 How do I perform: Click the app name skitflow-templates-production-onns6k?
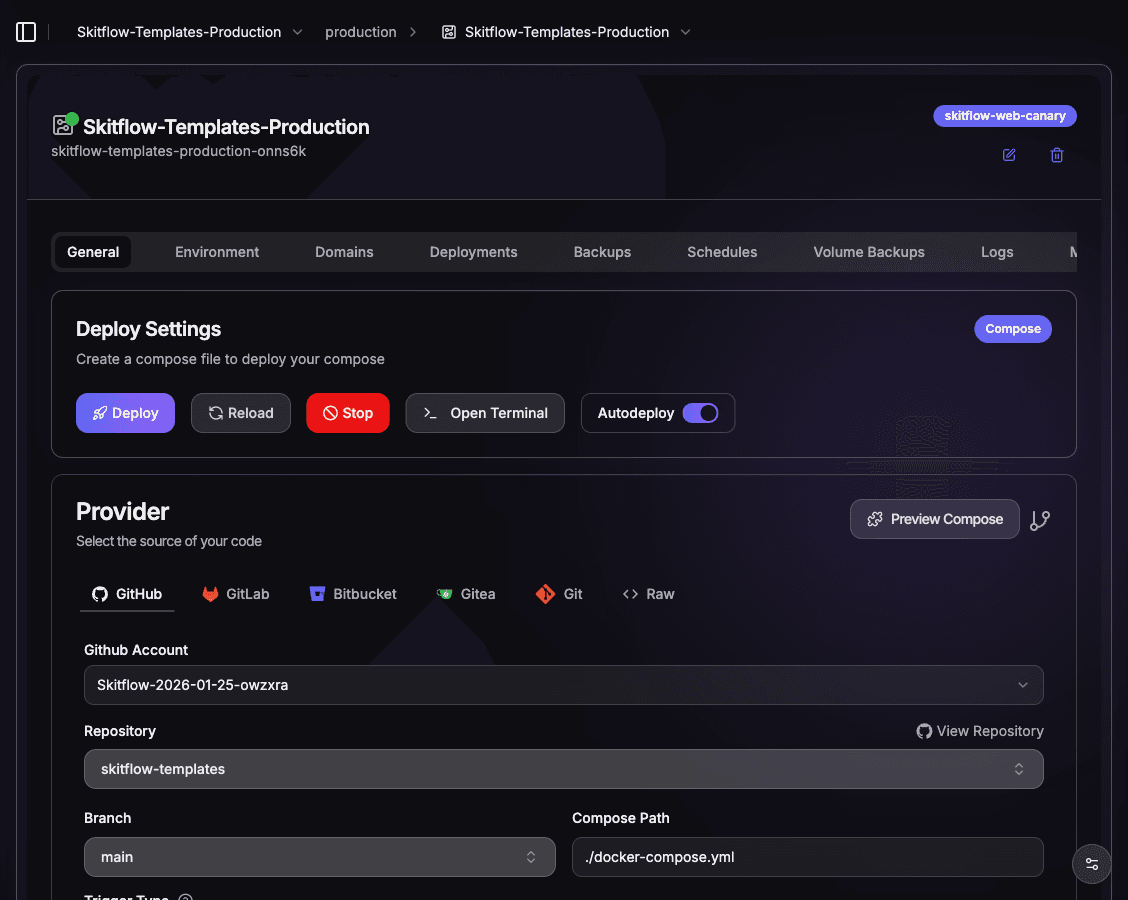click(x=178, y=151)
